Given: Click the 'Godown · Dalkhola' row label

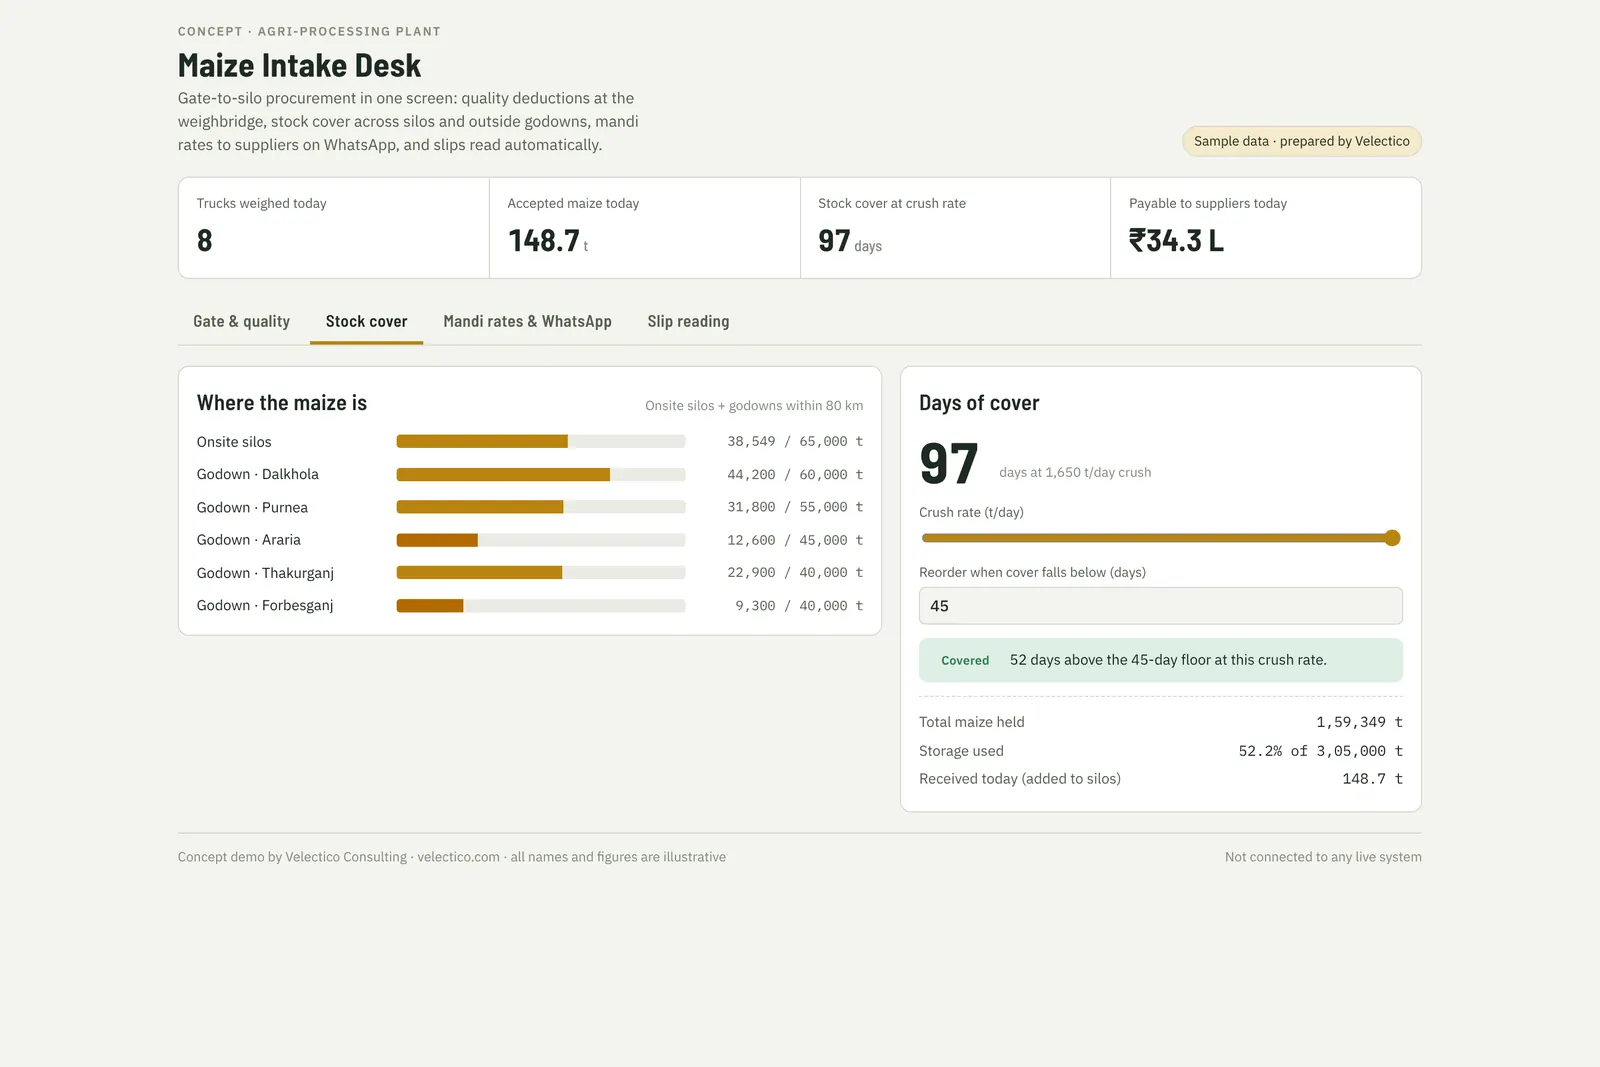Looking at the screenshot, I should pos(258,474).
